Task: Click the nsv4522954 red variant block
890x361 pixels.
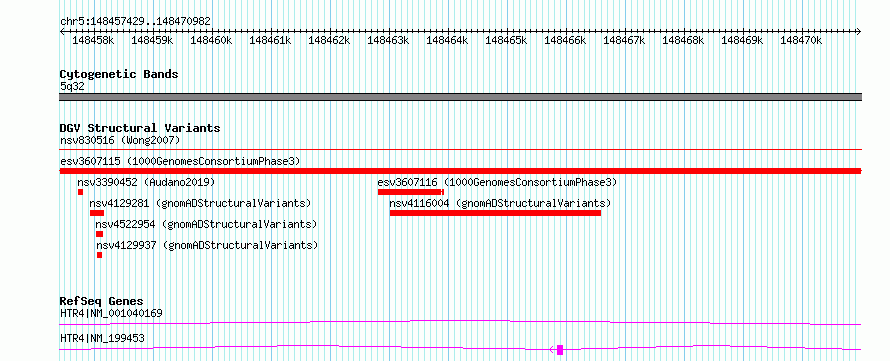Action: [99, 234]
